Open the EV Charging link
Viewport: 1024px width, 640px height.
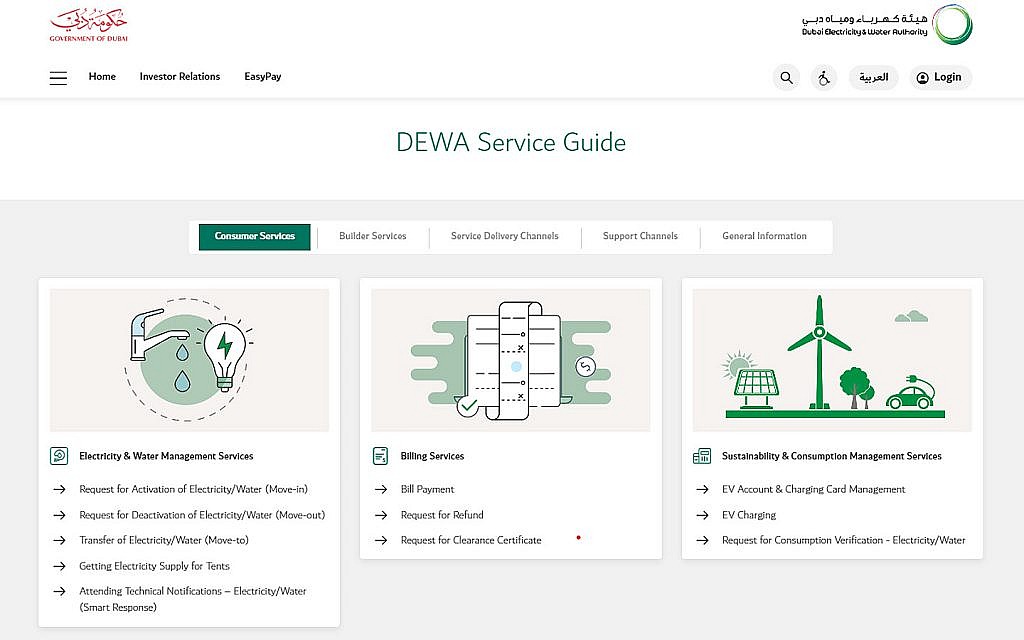coord(749,515)
